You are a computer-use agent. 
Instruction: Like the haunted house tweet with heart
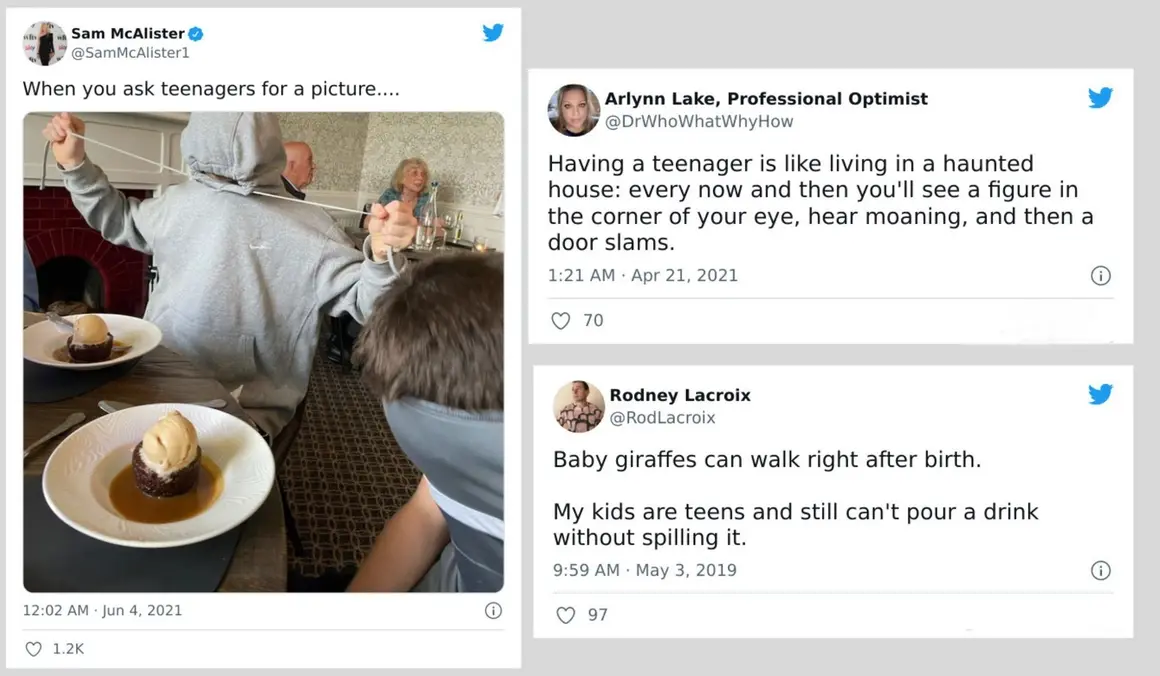pos(561,321)
